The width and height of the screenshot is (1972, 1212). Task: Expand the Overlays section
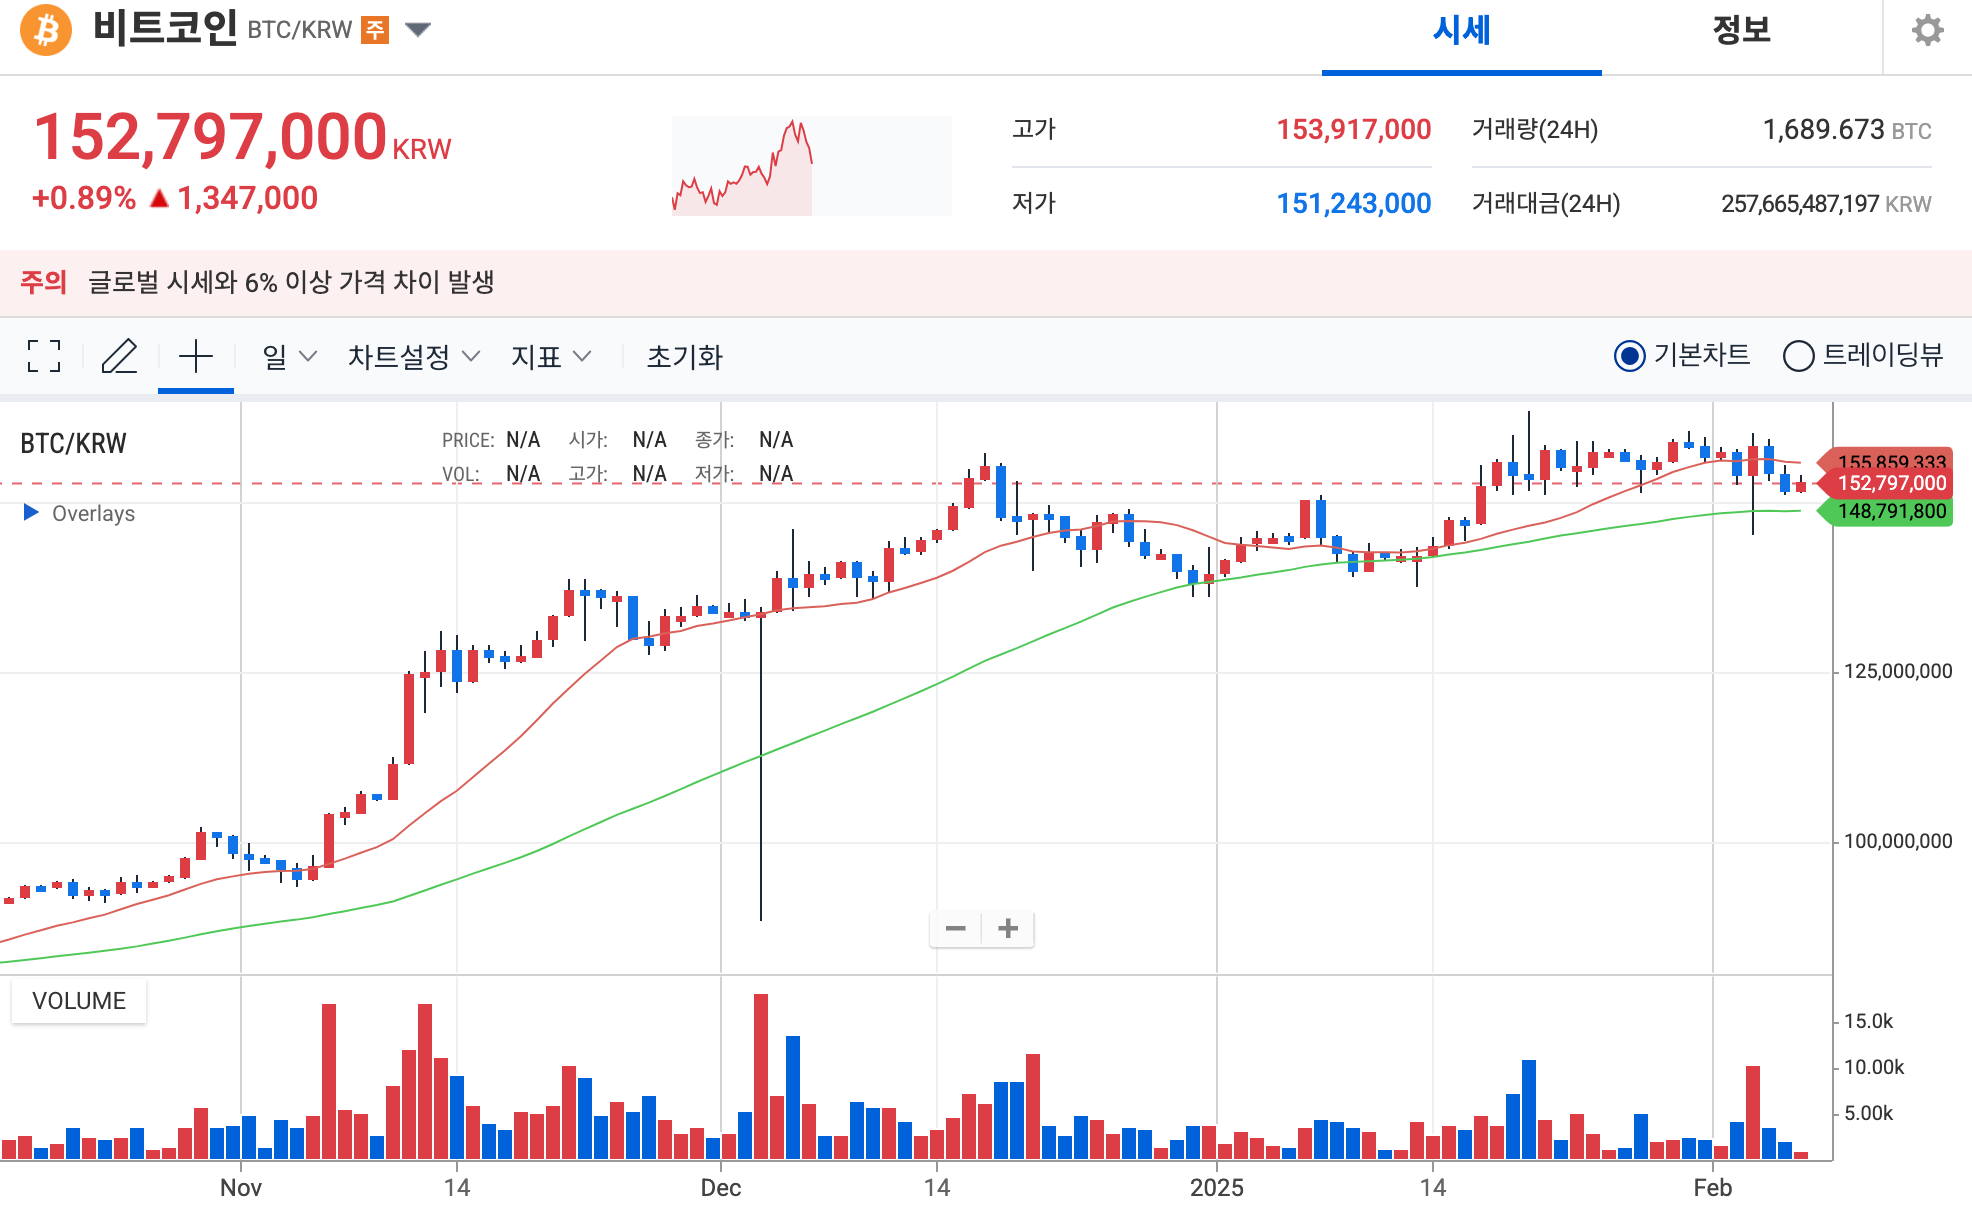tap(79, 513)
